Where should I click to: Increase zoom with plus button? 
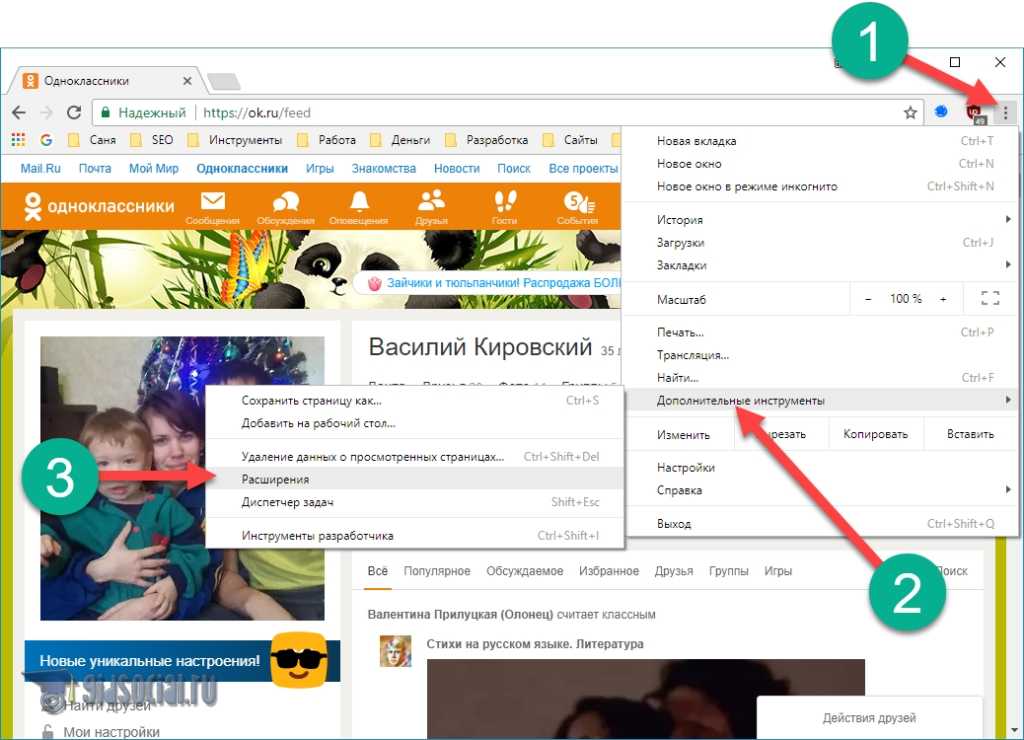click(x=943, y=299)
